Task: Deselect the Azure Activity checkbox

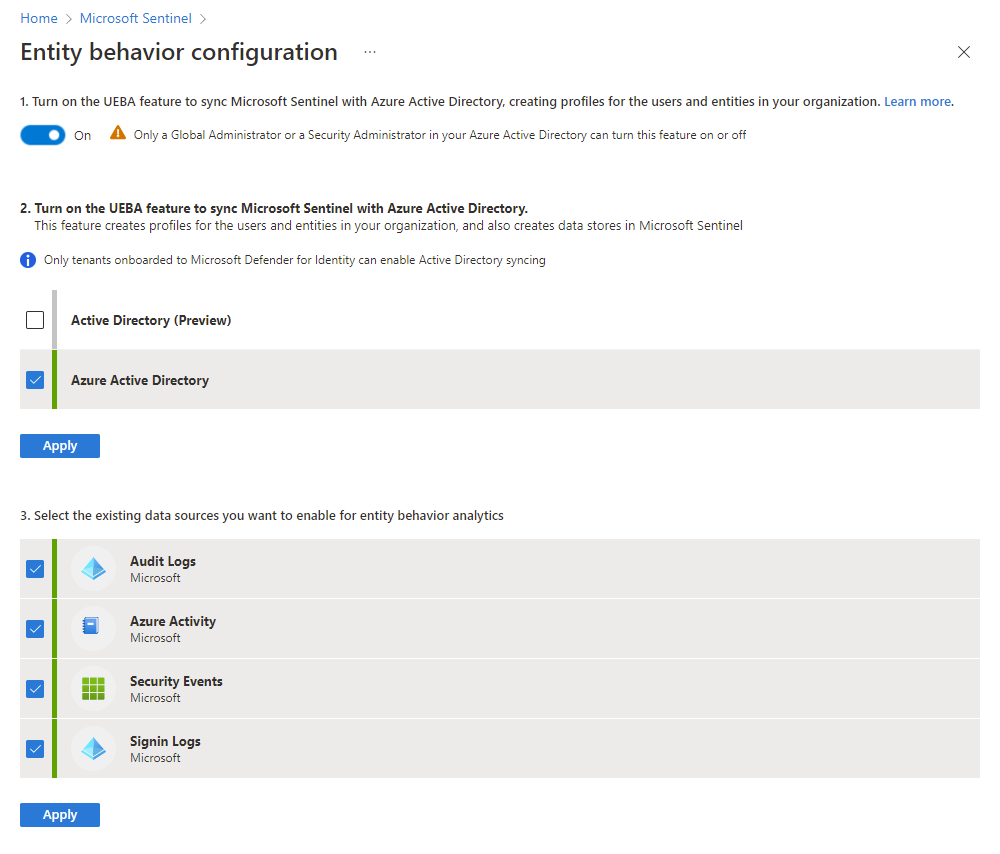Action: [35, 629]
